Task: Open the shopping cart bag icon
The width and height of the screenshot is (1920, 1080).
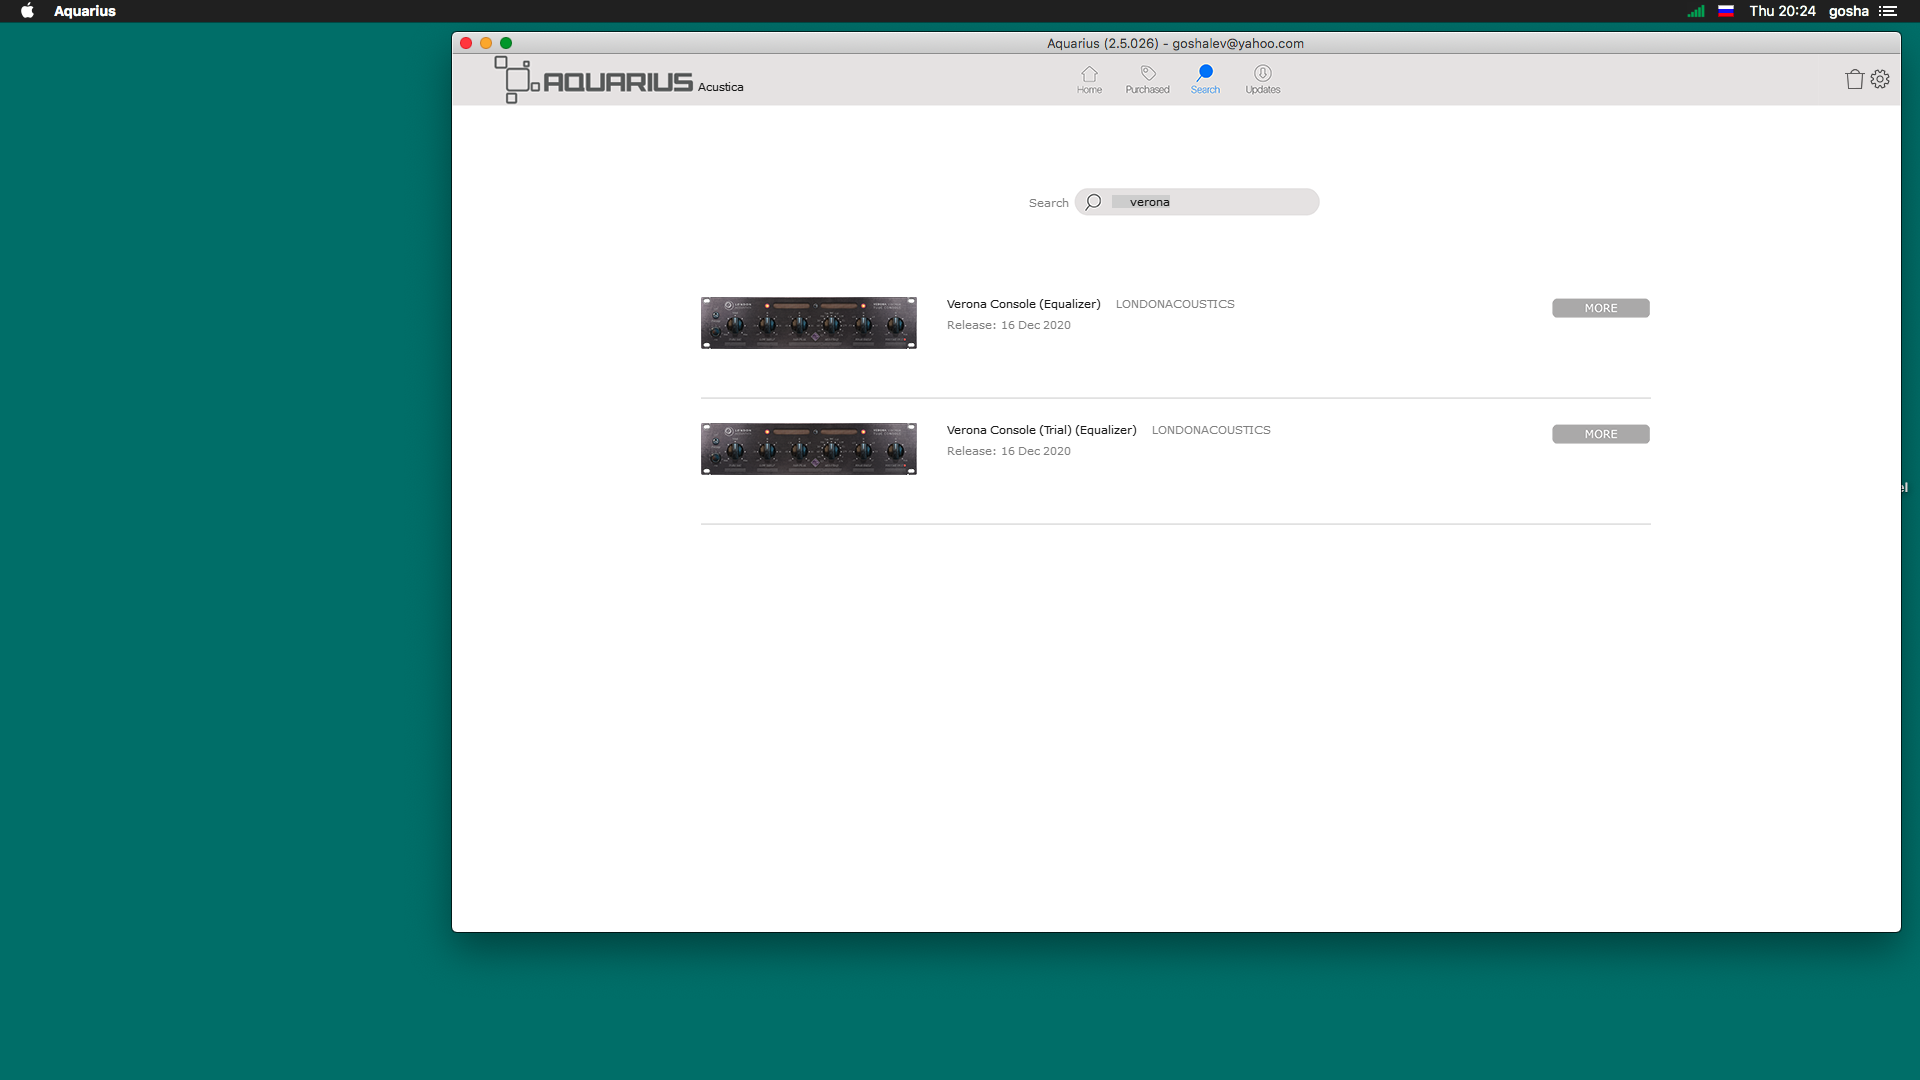Action: 1854,79
